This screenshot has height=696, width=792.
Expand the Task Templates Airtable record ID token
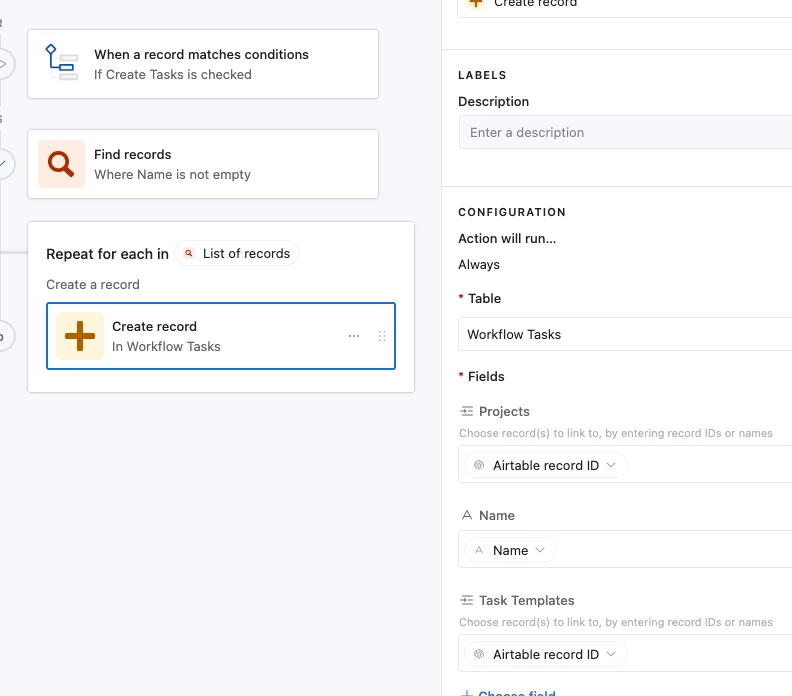(546, 654)
